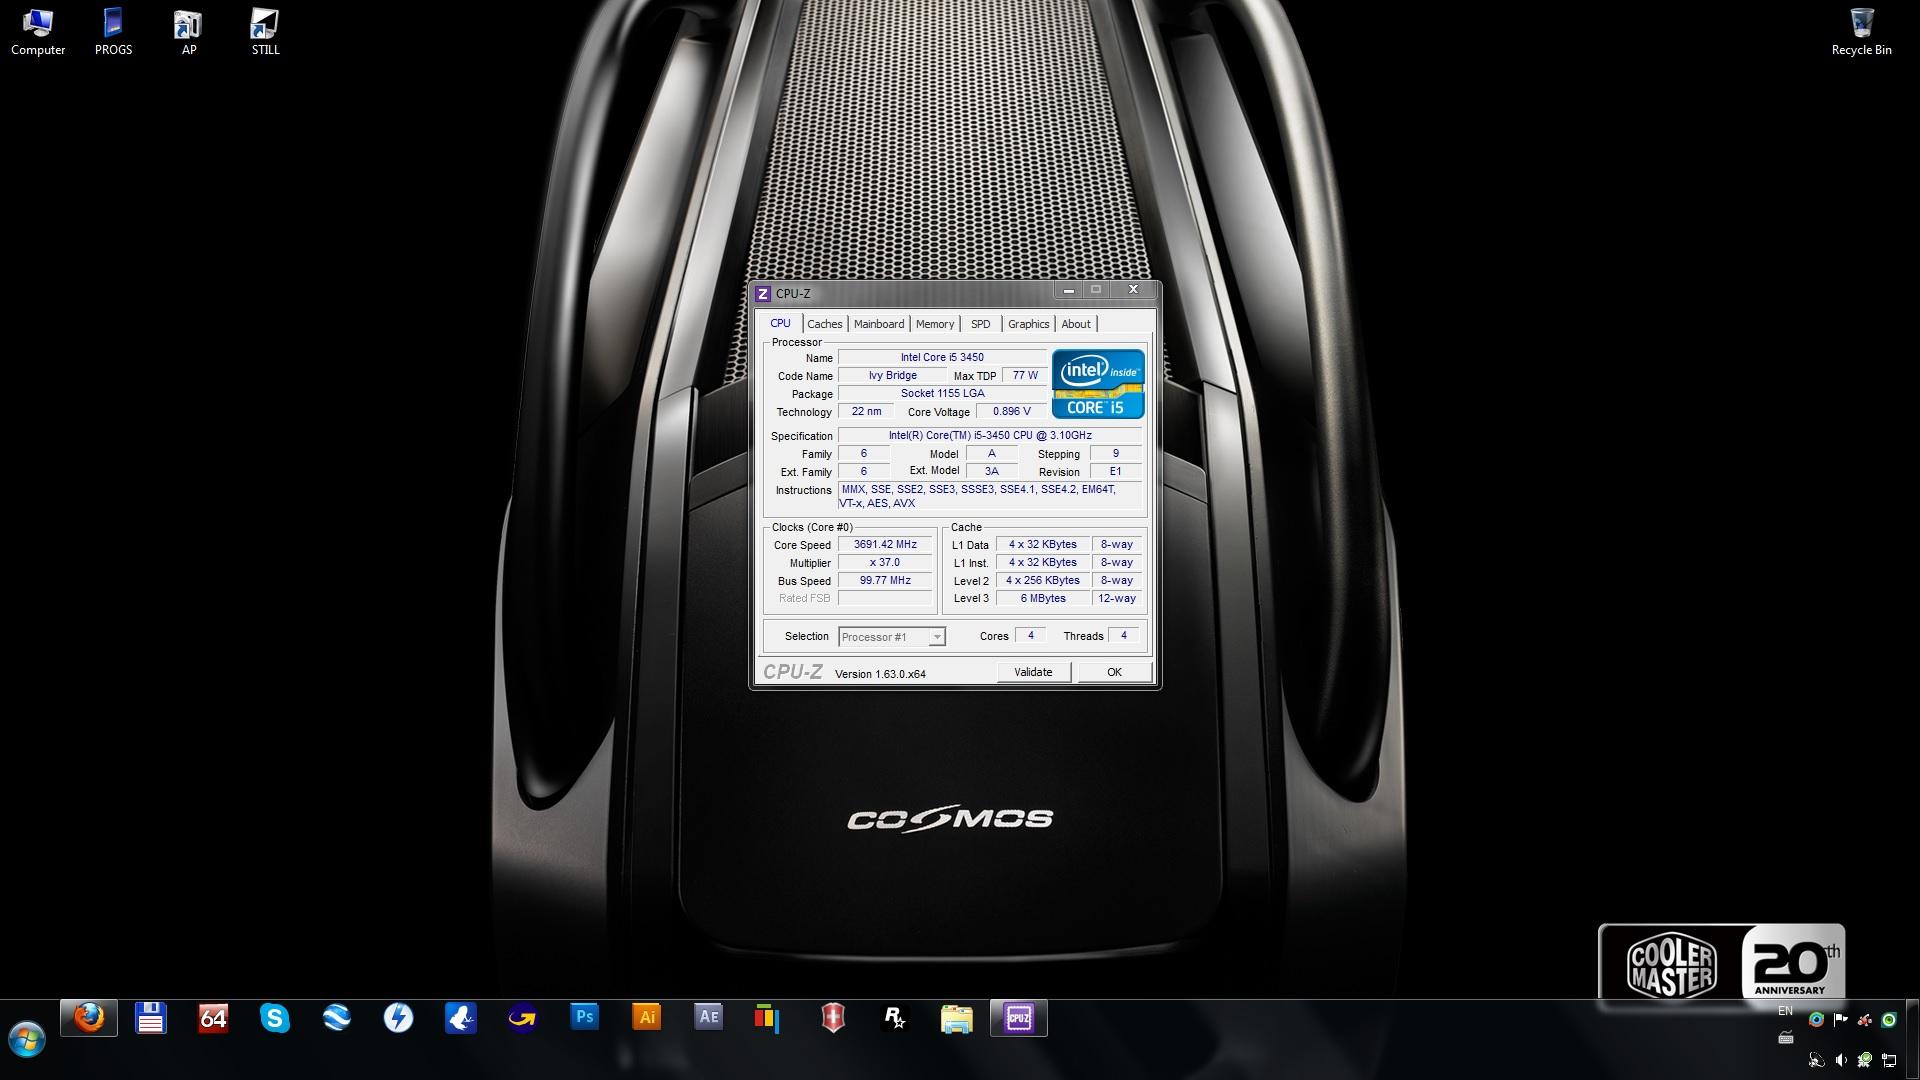The width and height of the screenshot is (1920, 1080).
Task: Click the '22 nm' technology value
Action: point(866,411)
